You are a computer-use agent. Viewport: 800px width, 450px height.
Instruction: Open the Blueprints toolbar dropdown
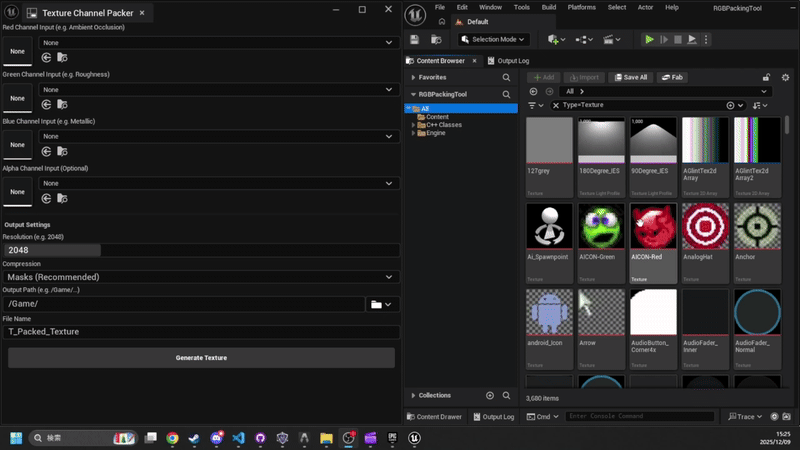pyautogui.click(x=584, y=39)
